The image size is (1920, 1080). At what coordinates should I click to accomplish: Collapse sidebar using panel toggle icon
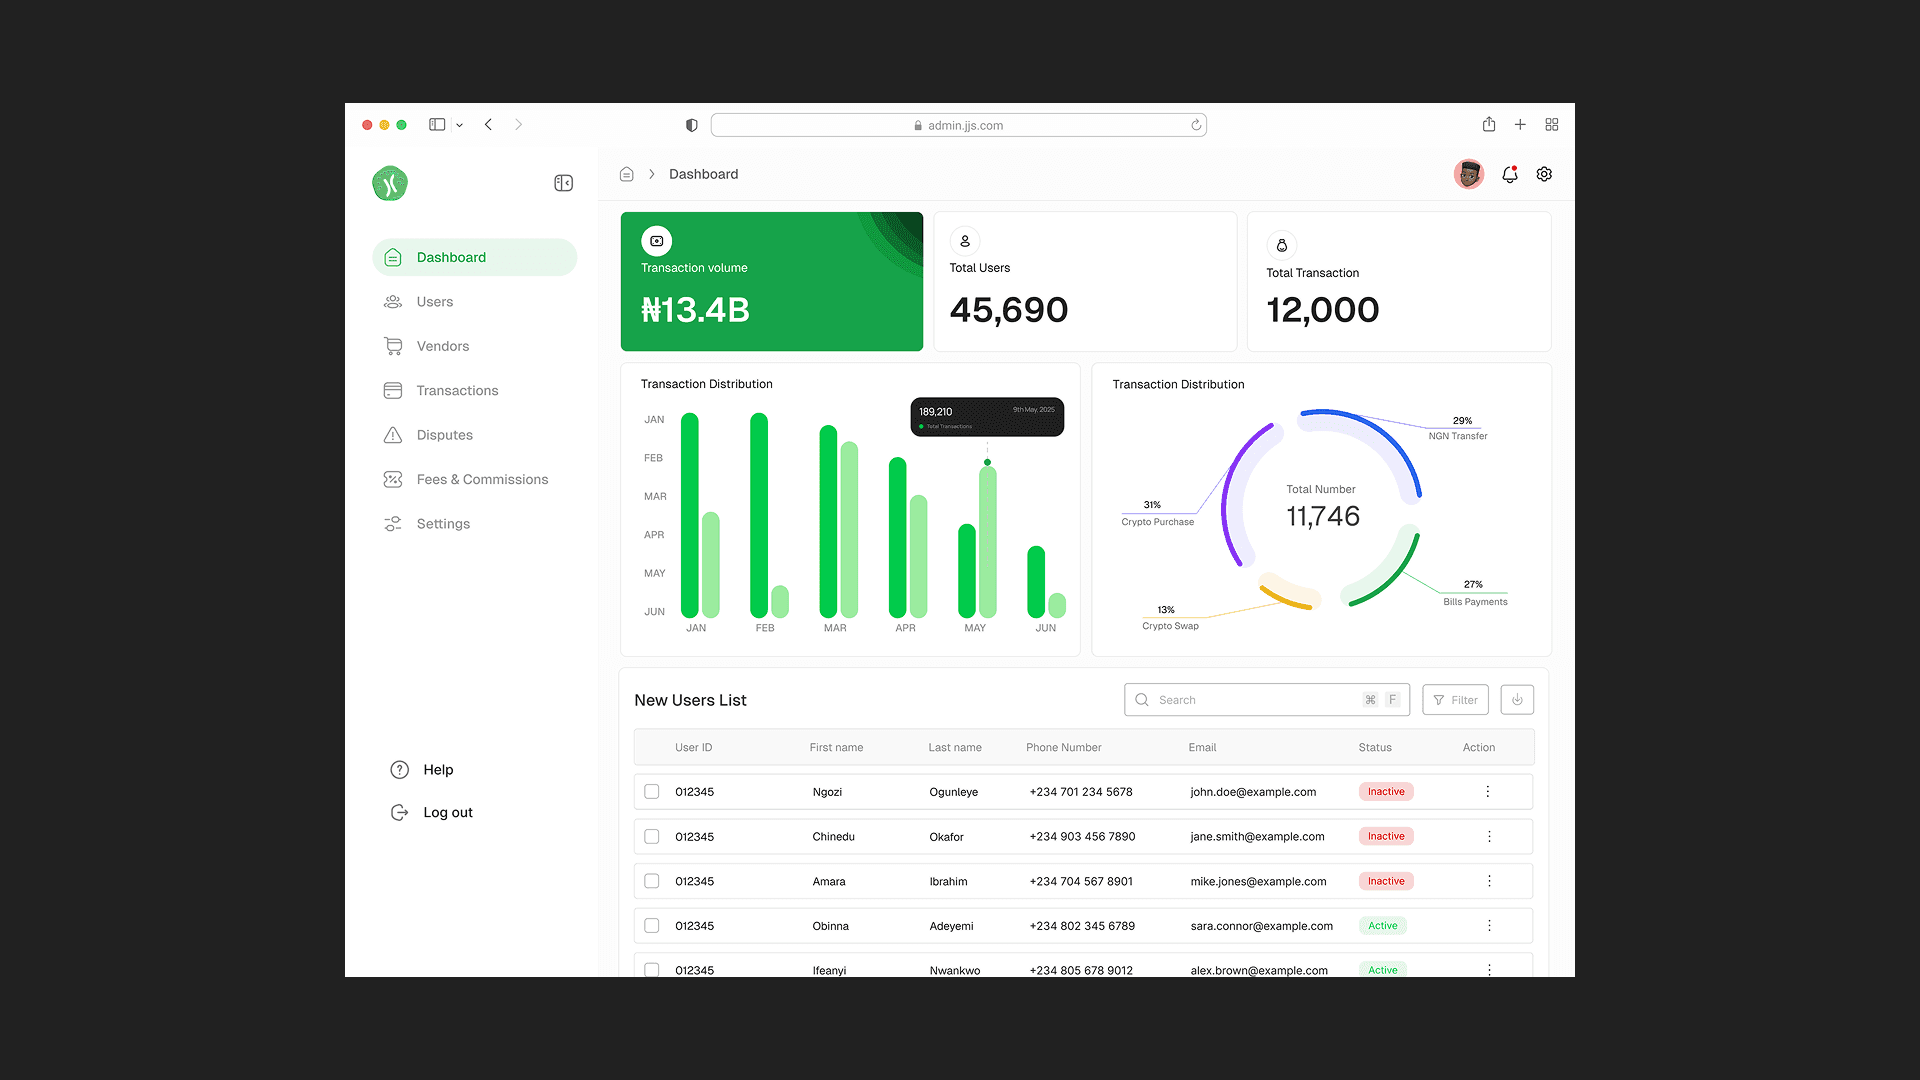pos(563,183)
